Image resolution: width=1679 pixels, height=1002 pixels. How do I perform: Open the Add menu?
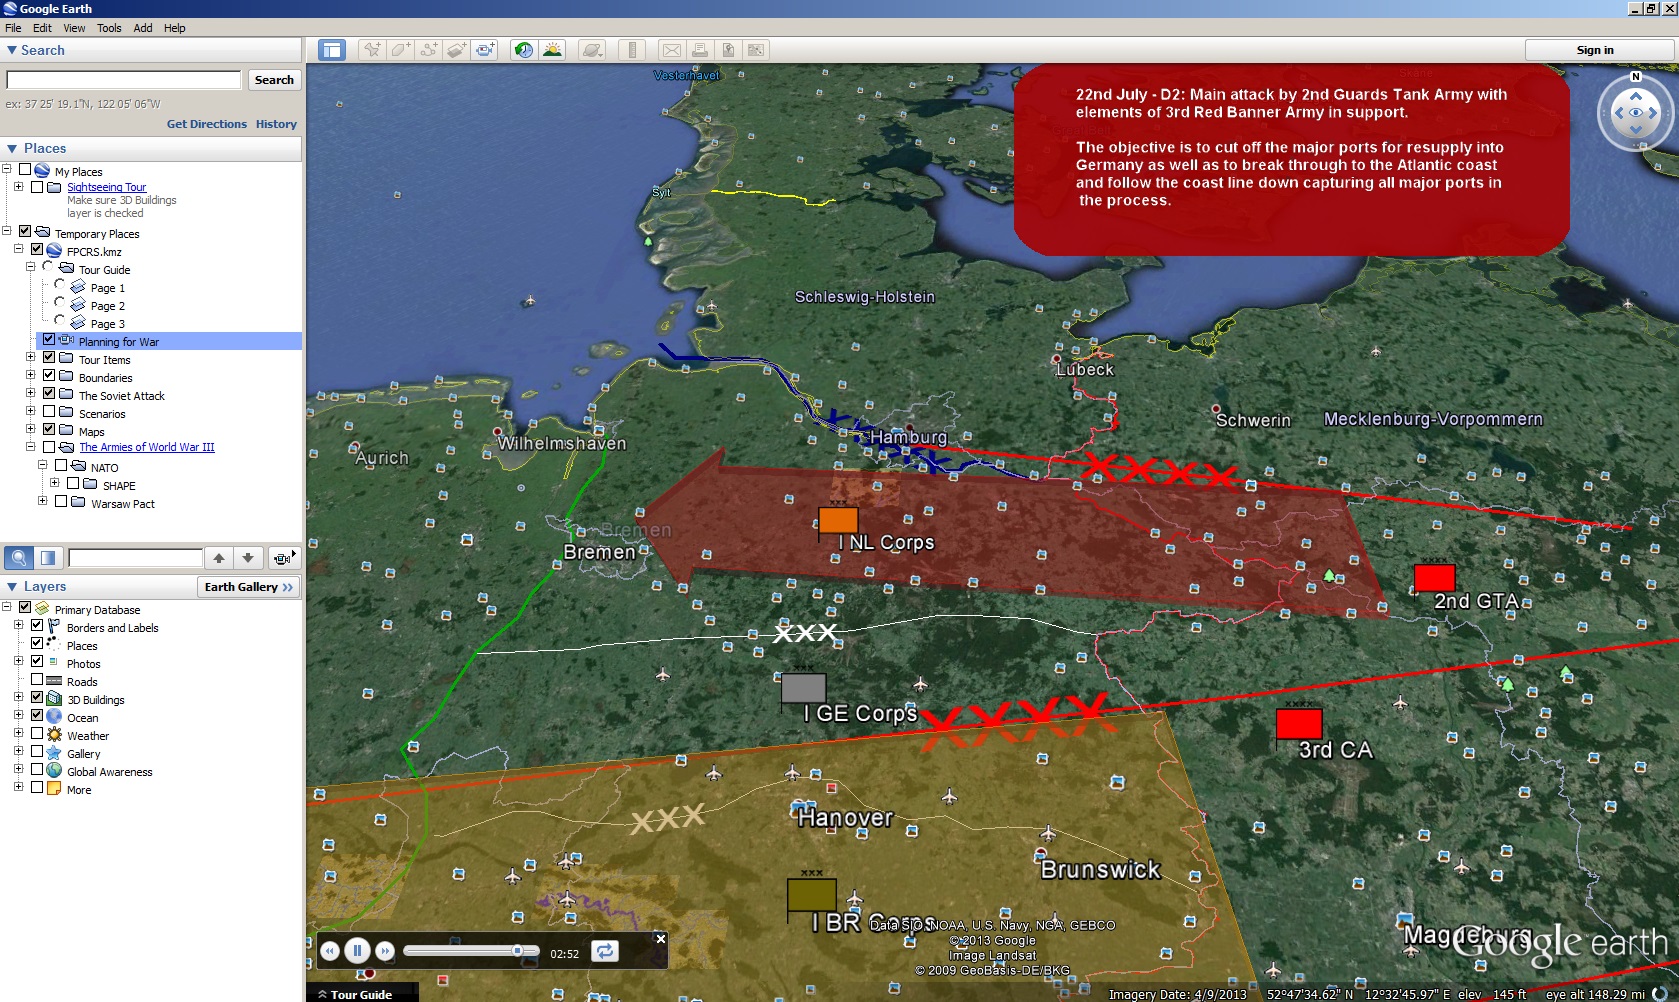pyautogui.click(x=143, y=28)
